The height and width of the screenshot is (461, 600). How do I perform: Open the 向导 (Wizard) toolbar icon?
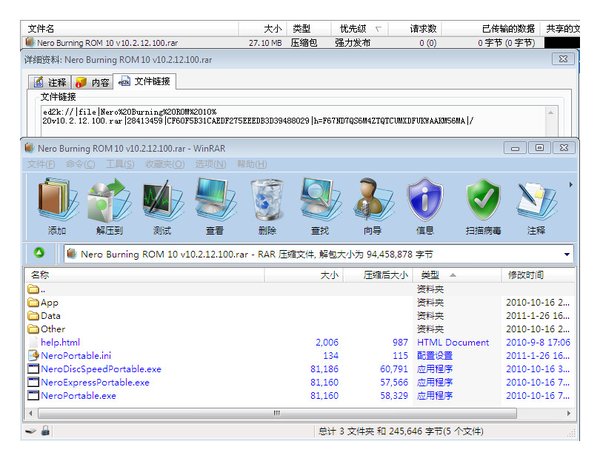[x=372, y=200]
